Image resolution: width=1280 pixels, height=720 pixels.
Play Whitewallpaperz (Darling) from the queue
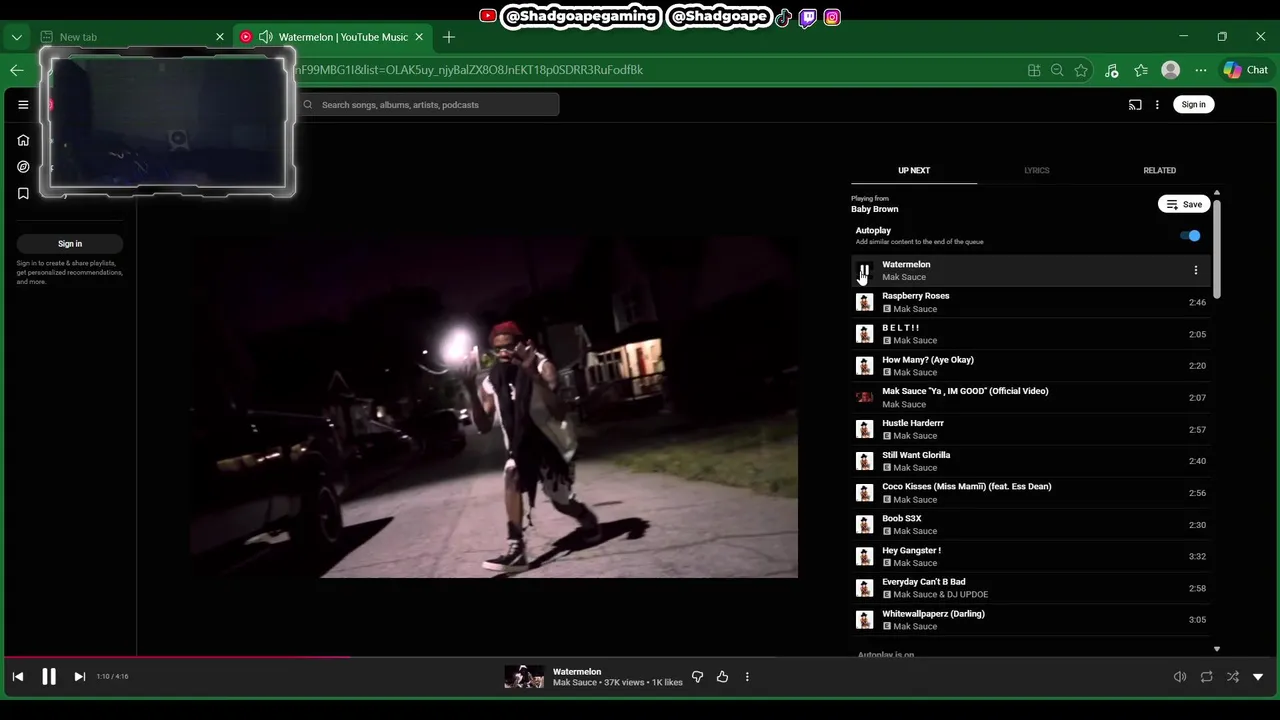tap(1030, 620)
